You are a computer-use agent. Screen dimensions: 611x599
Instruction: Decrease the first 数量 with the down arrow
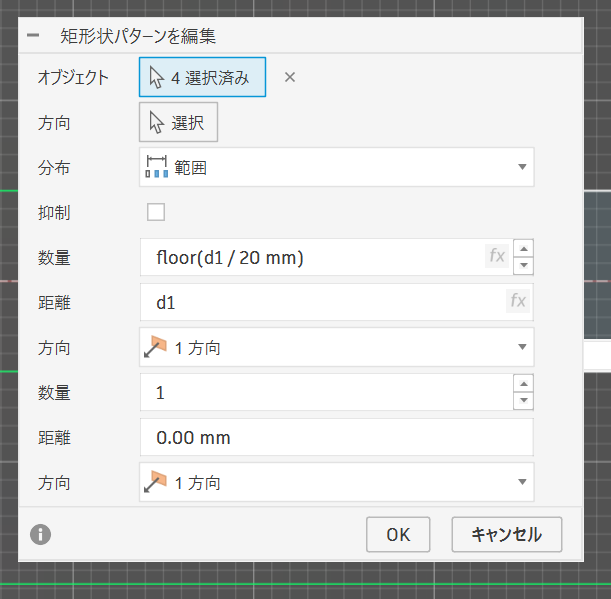tap(523, 265)
